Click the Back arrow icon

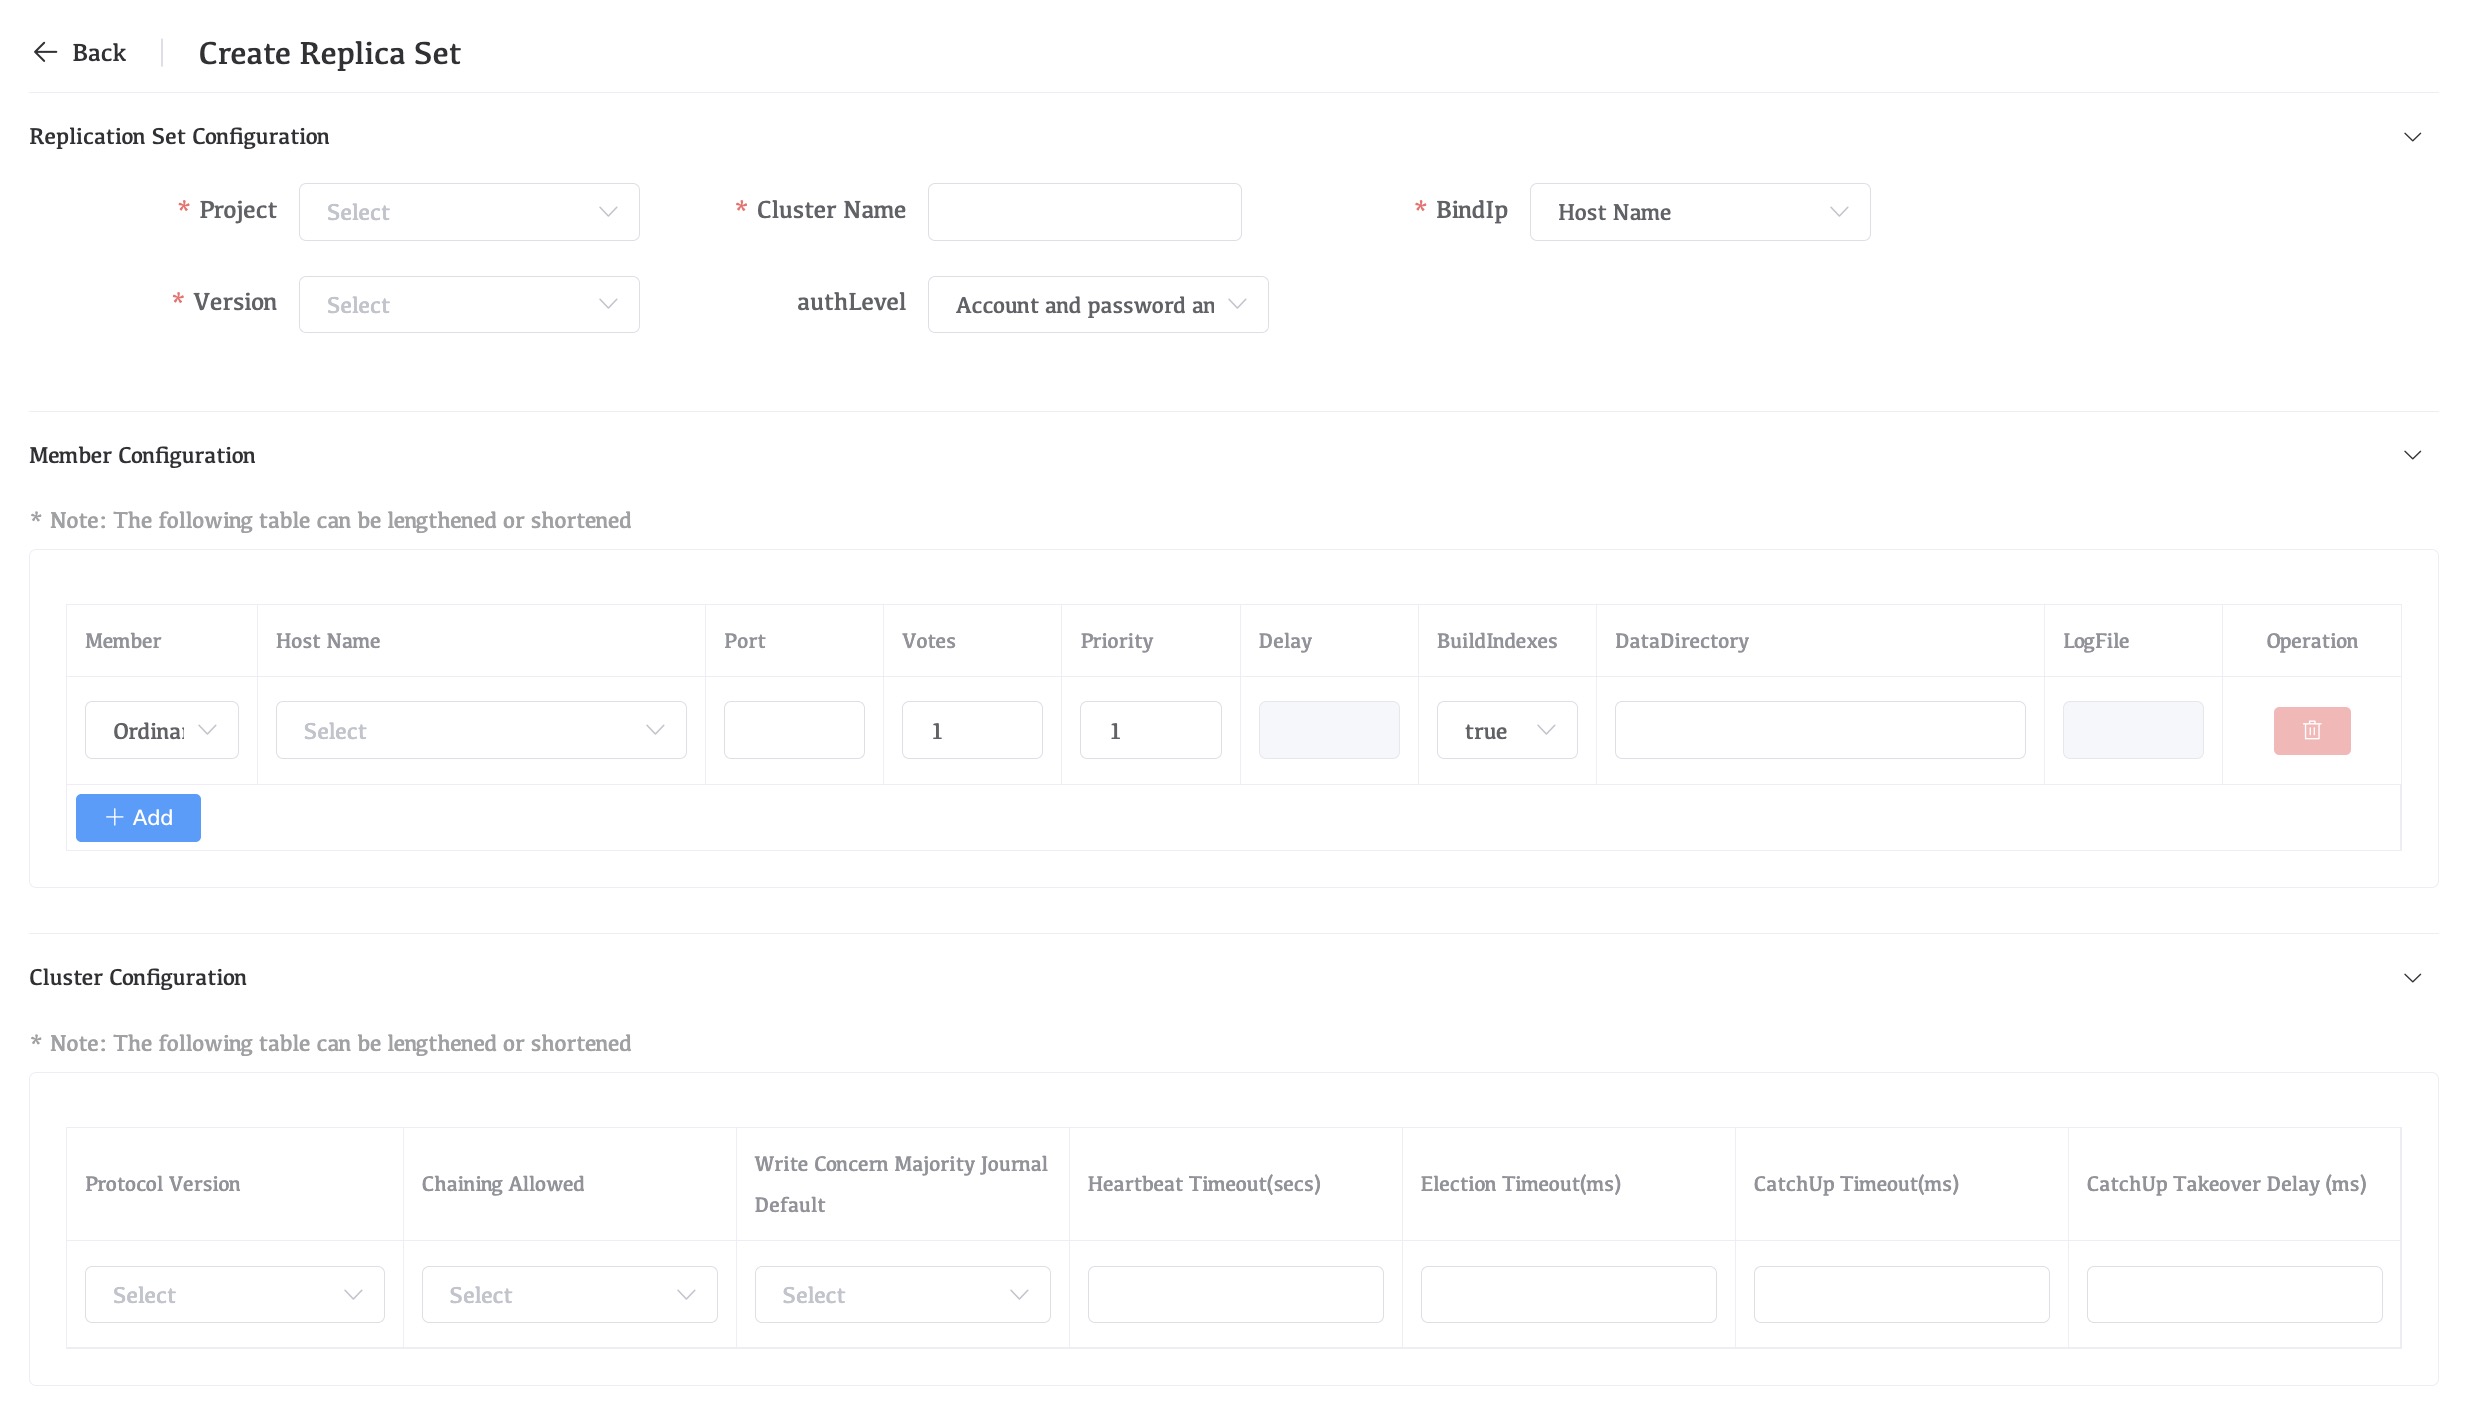(x=45, y=52)
